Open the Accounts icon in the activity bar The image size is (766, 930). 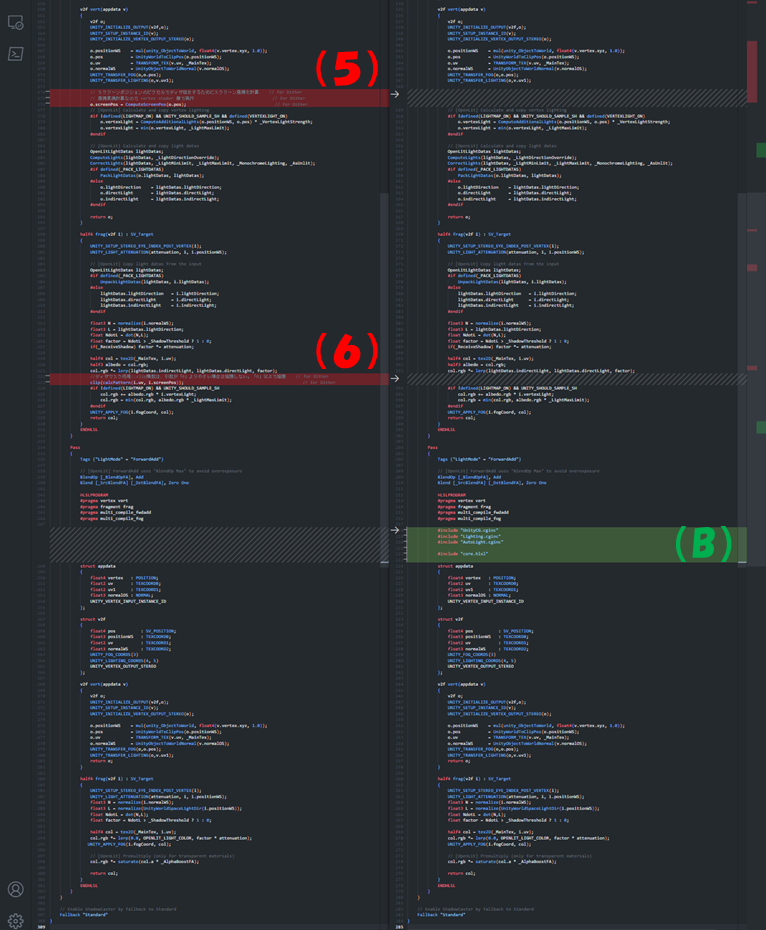[x=15, y=889]
